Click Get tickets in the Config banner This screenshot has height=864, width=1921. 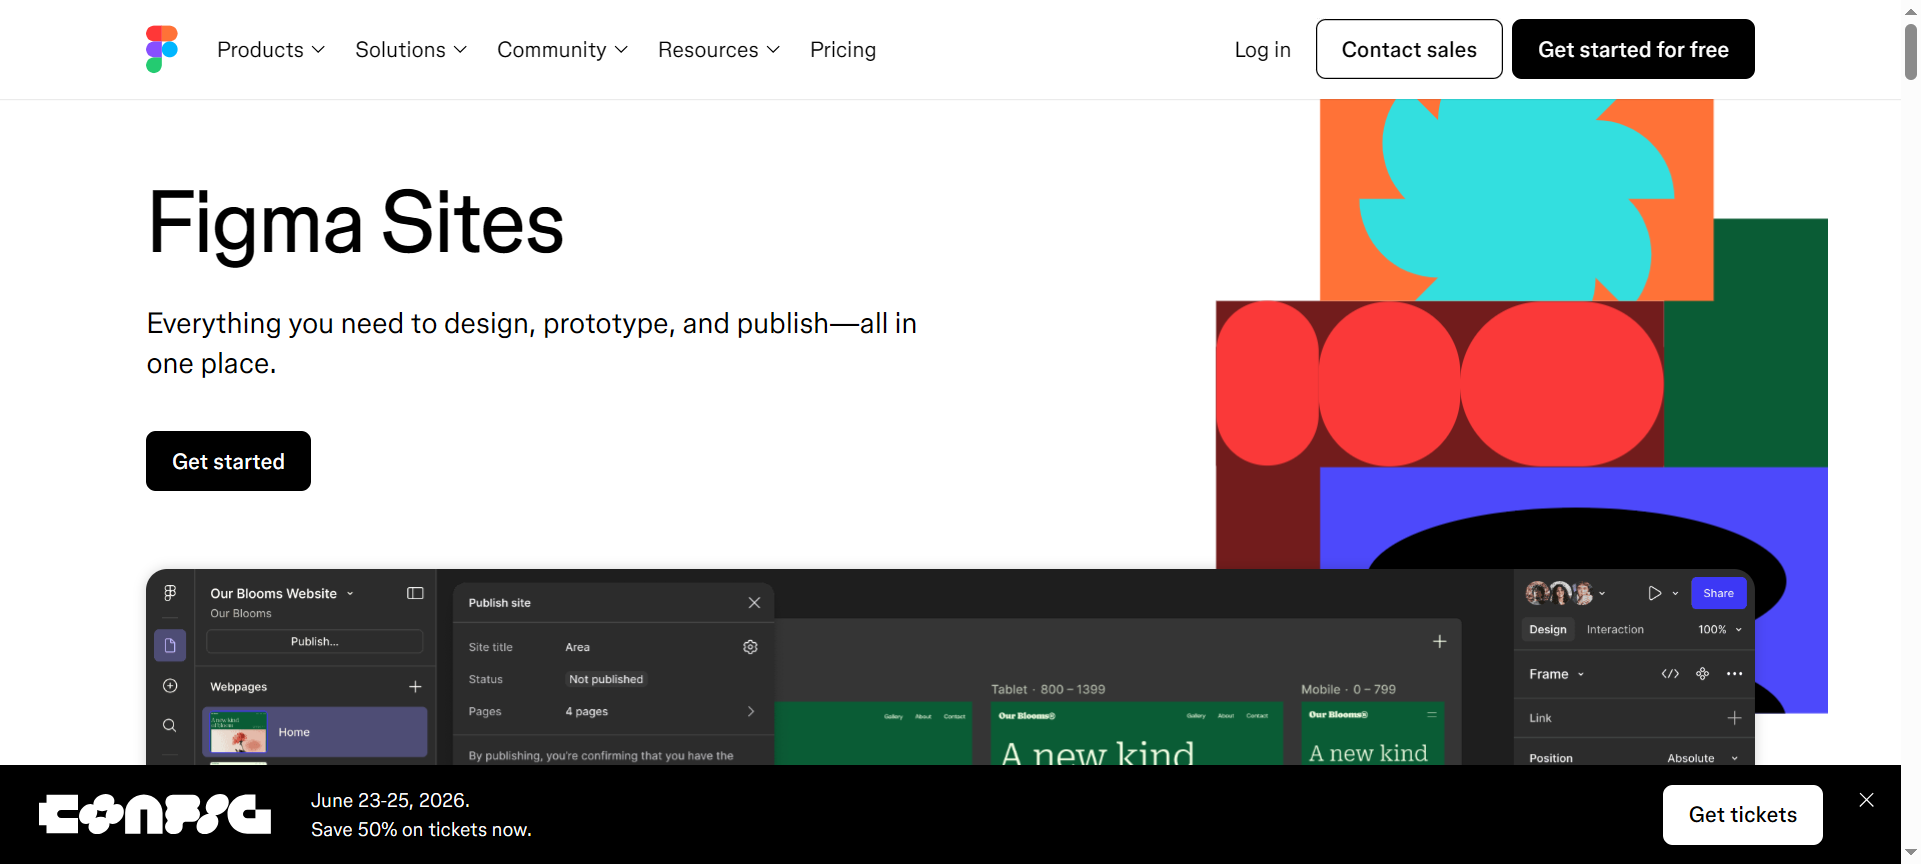tap(1742, 815)
